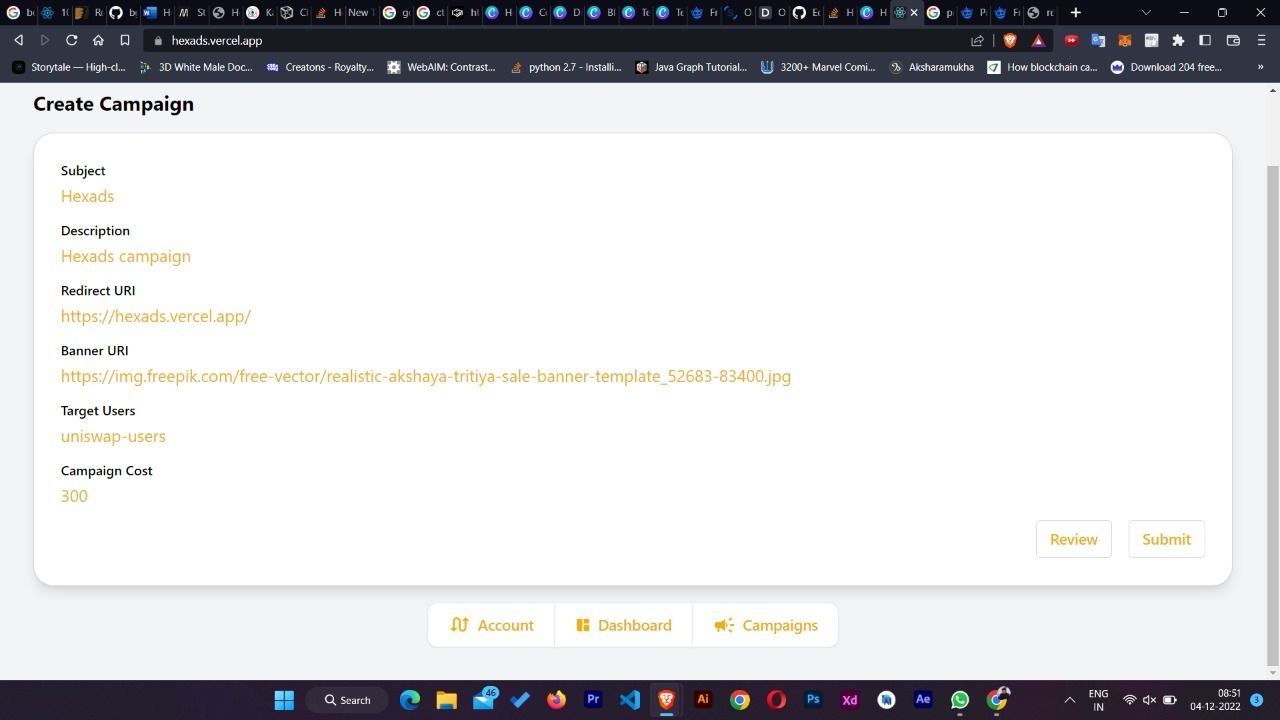Open Adobe Illustrator from taskbar
This screenshot has height=720, width=1280.
[x=703, y=700]
